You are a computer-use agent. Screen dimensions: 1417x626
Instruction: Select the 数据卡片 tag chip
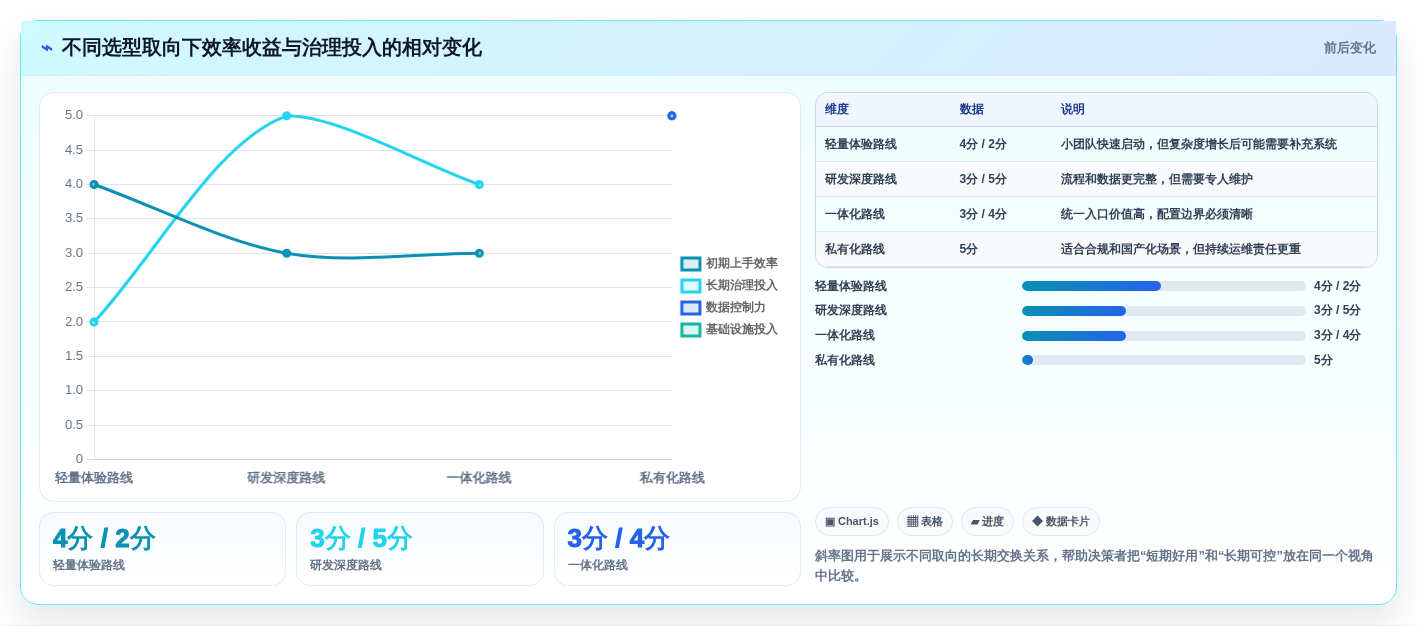(1061, 522)
